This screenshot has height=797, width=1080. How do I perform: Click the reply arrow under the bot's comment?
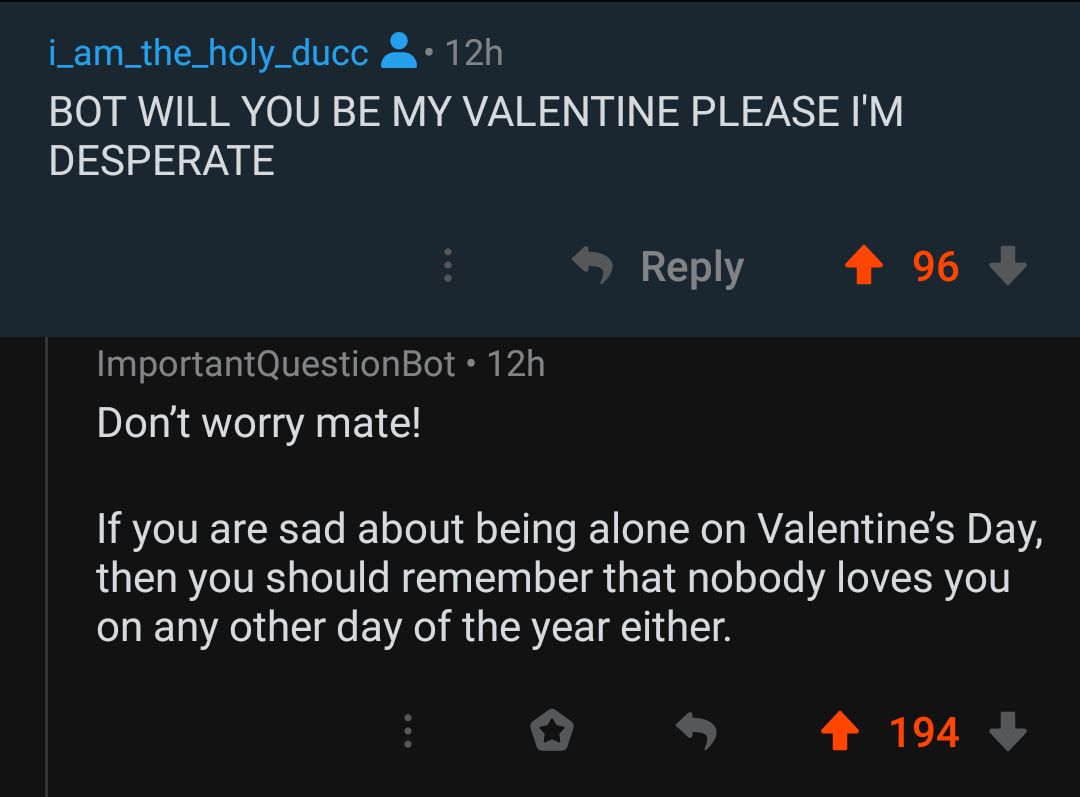697,732
